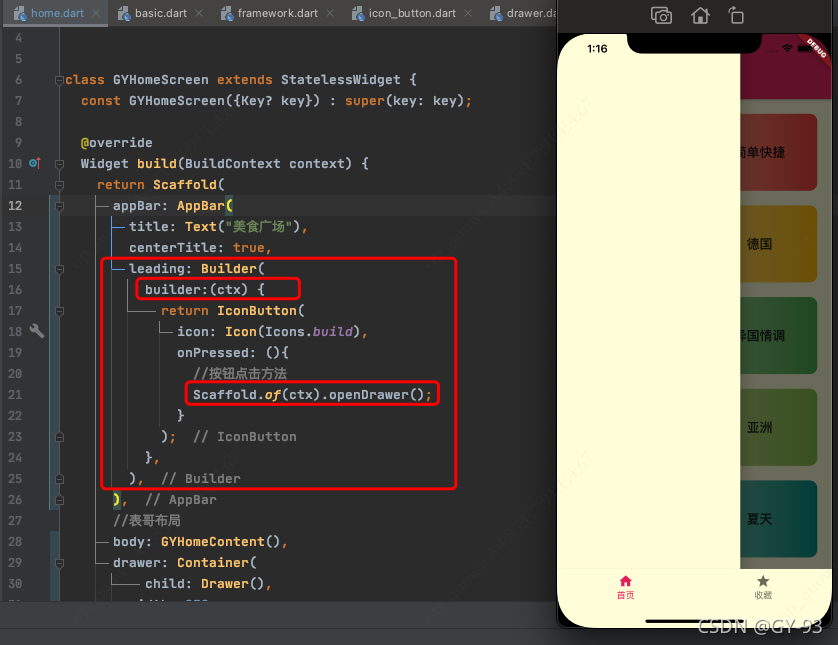Place cursor on '@override' annotation

pos(117,143)
